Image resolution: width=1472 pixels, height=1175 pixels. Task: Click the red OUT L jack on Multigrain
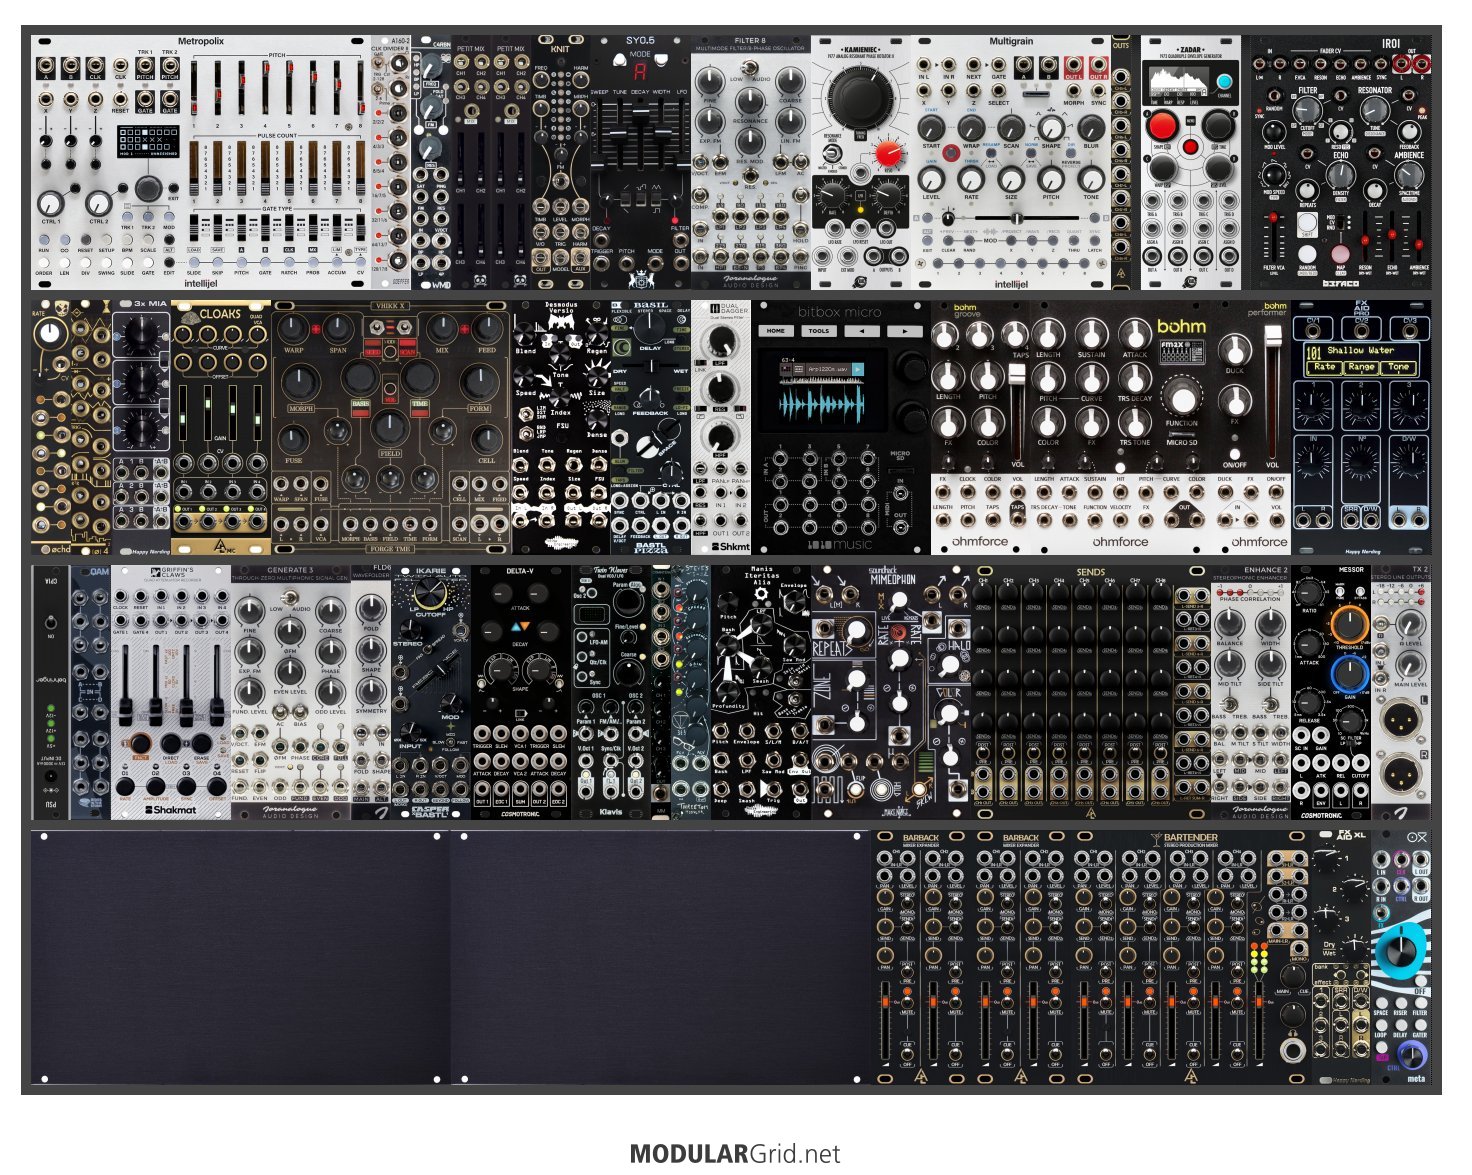pyautogui.click(x=1073, y=67)
